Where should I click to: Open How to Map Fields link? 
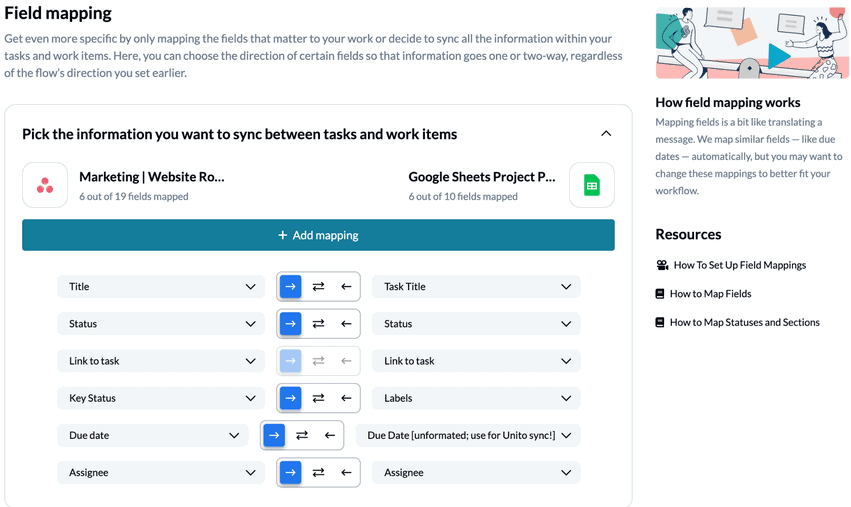coord(710,294)
